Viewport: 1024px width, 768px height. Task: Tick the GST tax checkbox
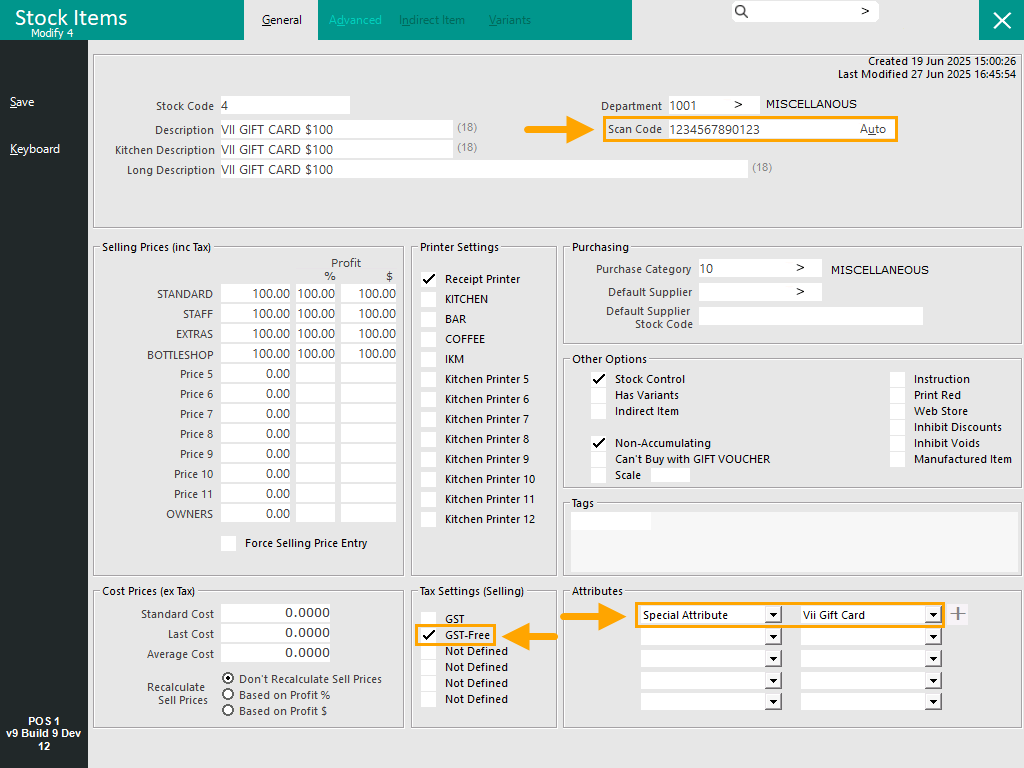429,620
